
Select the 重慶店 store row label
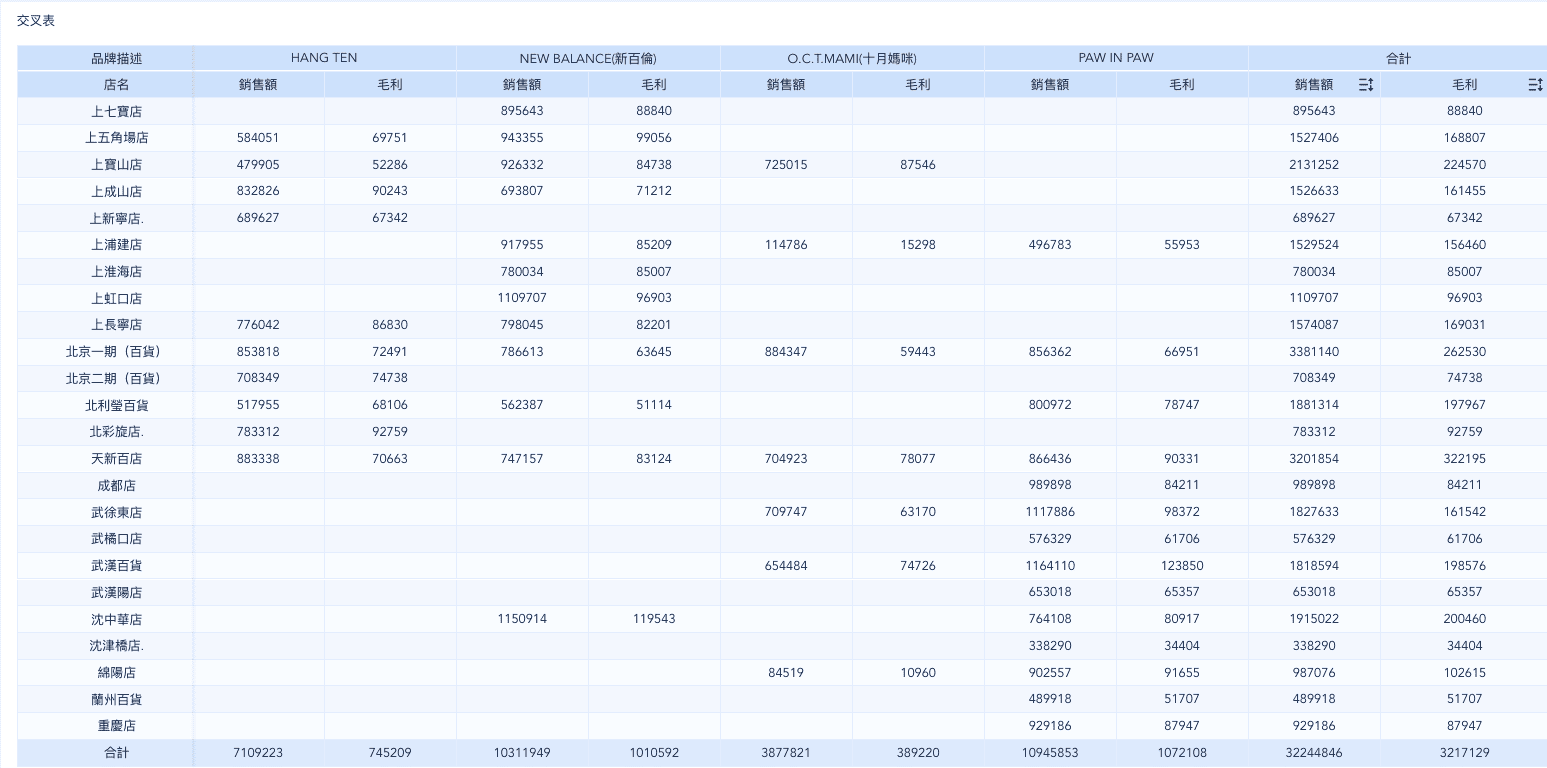(117, 726)
